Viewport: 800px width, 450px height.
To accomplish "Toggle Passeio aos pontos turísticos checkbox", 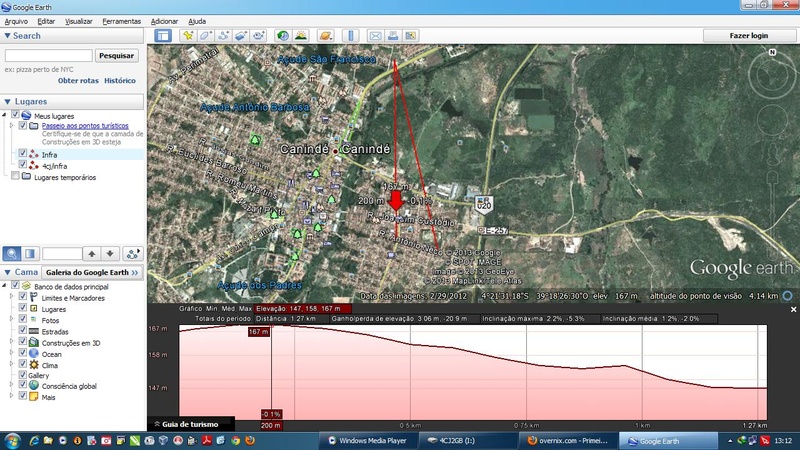I will [22, 125].
